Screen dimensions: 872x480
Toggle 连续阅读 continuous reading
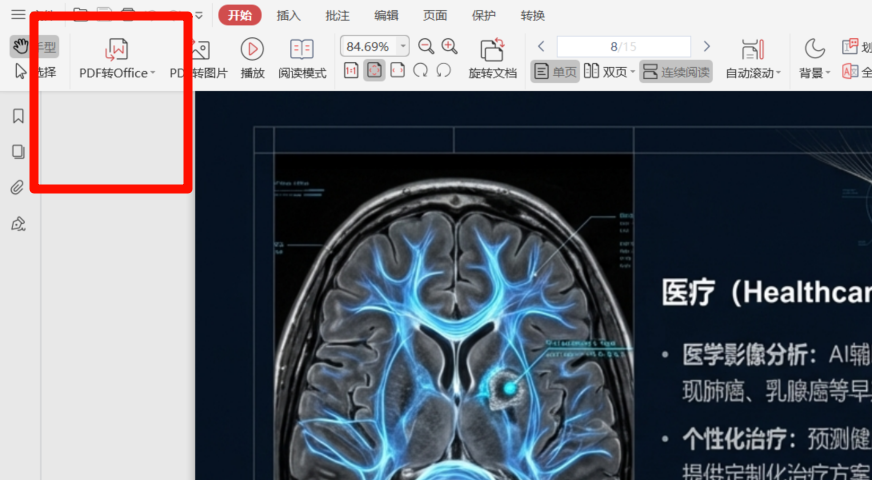676,72
